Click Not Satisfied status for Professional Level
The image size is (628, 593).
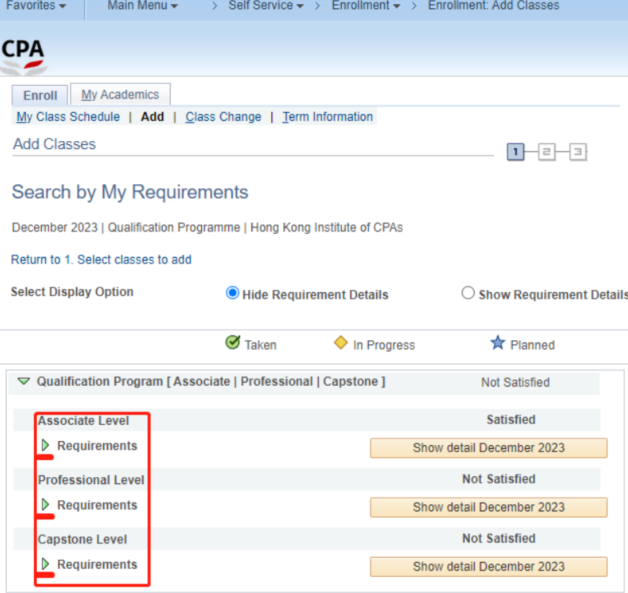[x=499, y=479]
